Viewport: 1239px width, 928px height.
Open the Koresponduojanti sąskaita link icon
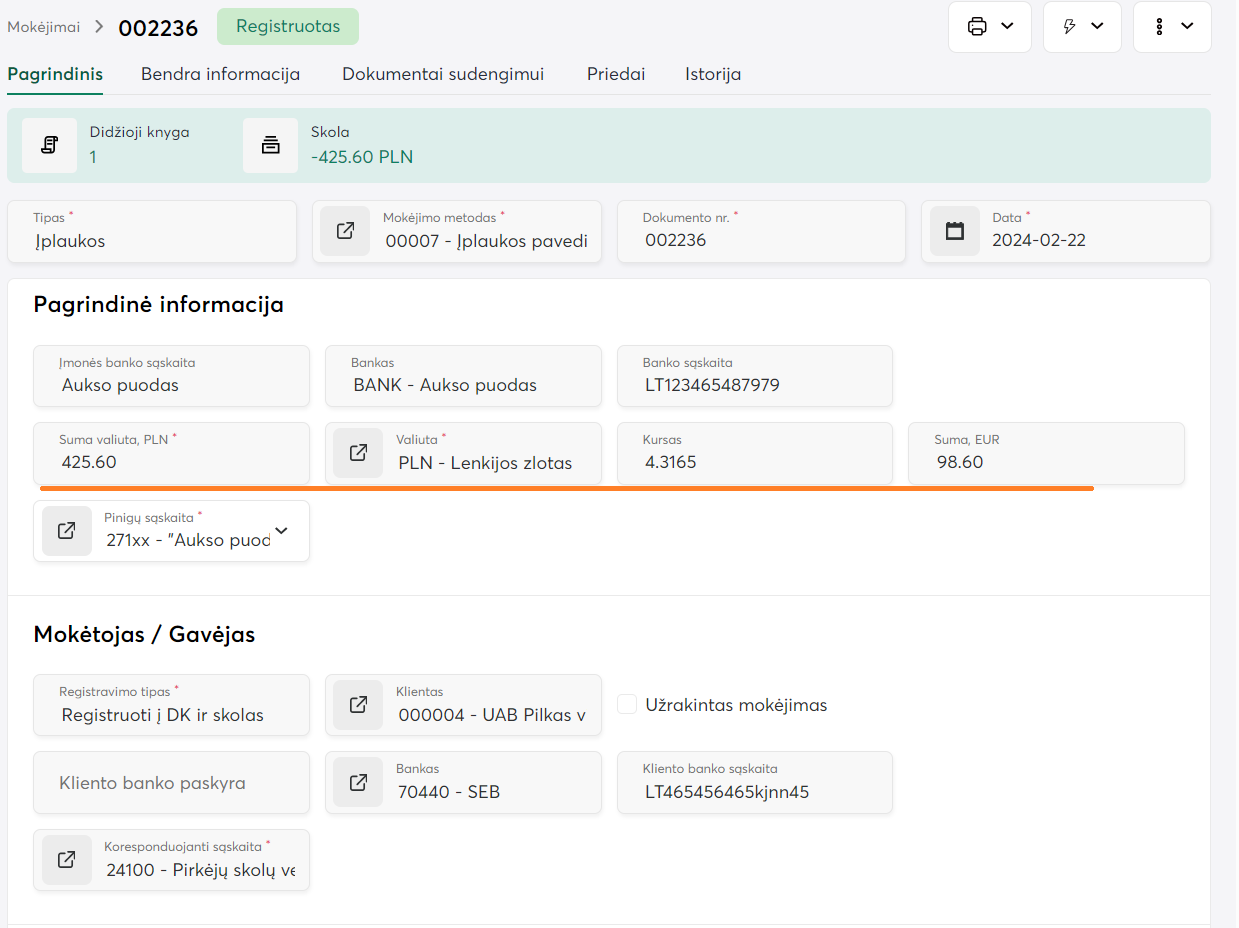[x=66, y=860]
